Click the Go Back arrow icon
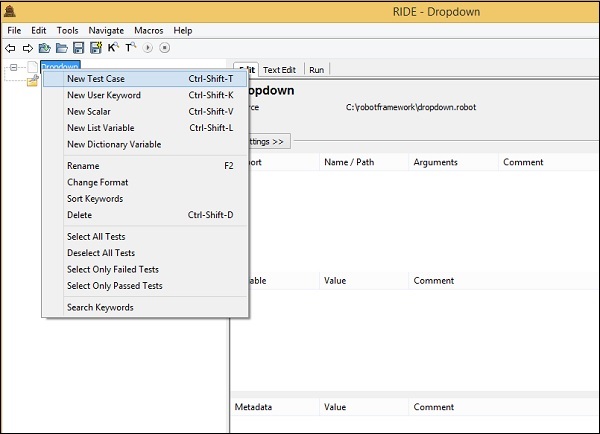The height and width of the screenshot is (434, 600). tap(11, 47)
